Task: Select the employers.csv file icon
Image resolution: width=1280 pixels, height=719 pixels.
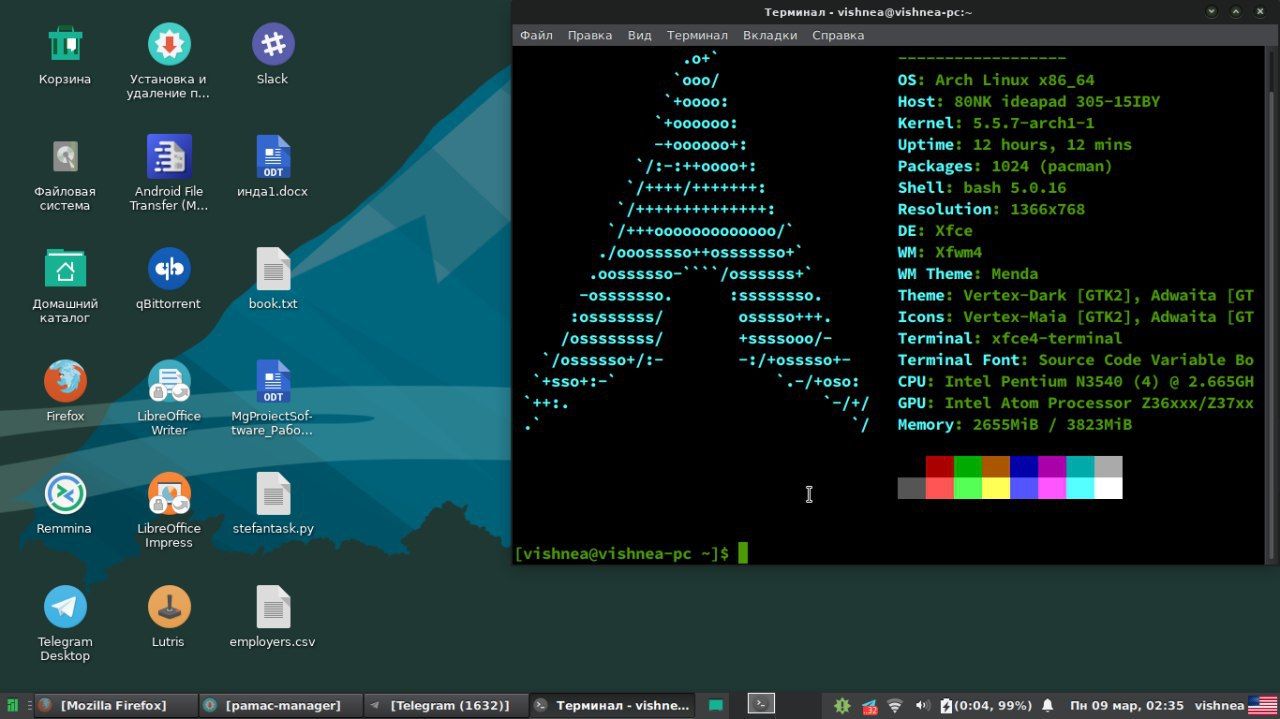Action: click(x=272, y=607)
